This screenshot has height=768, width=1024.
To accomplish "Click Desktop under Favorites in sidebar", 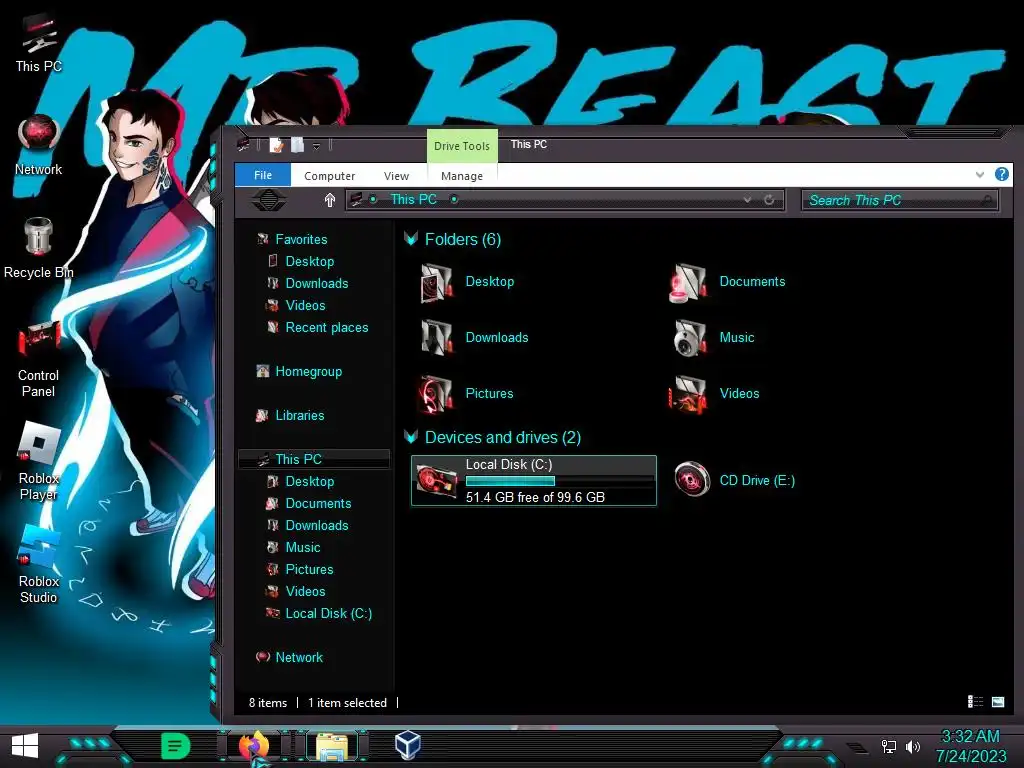I will pos(310,261).
